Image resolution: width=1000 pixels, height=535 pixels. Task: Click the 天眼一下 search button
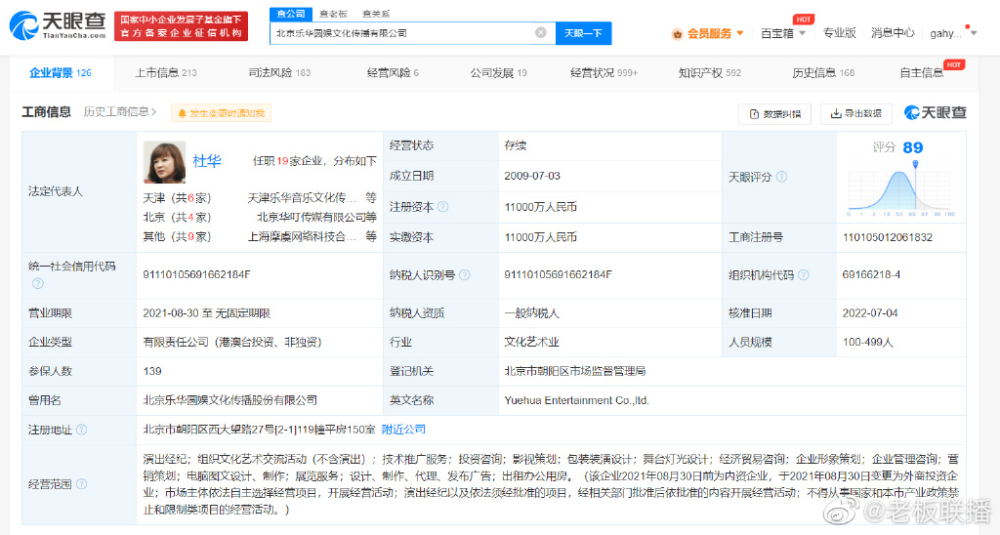(583, 33)
